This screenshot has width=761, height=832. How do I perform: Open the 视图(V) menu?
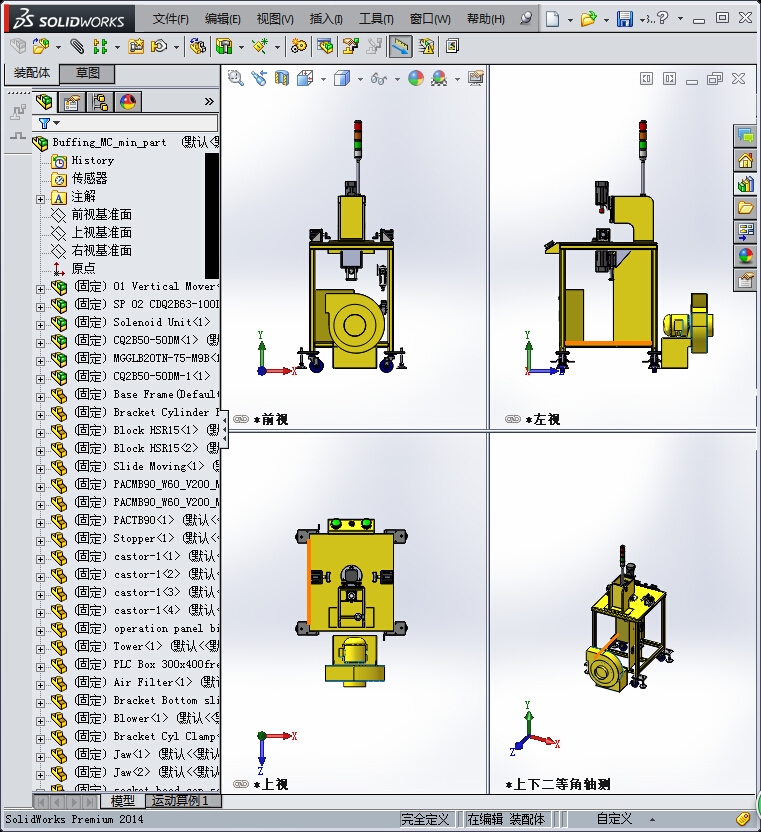(x=275, y=19)
